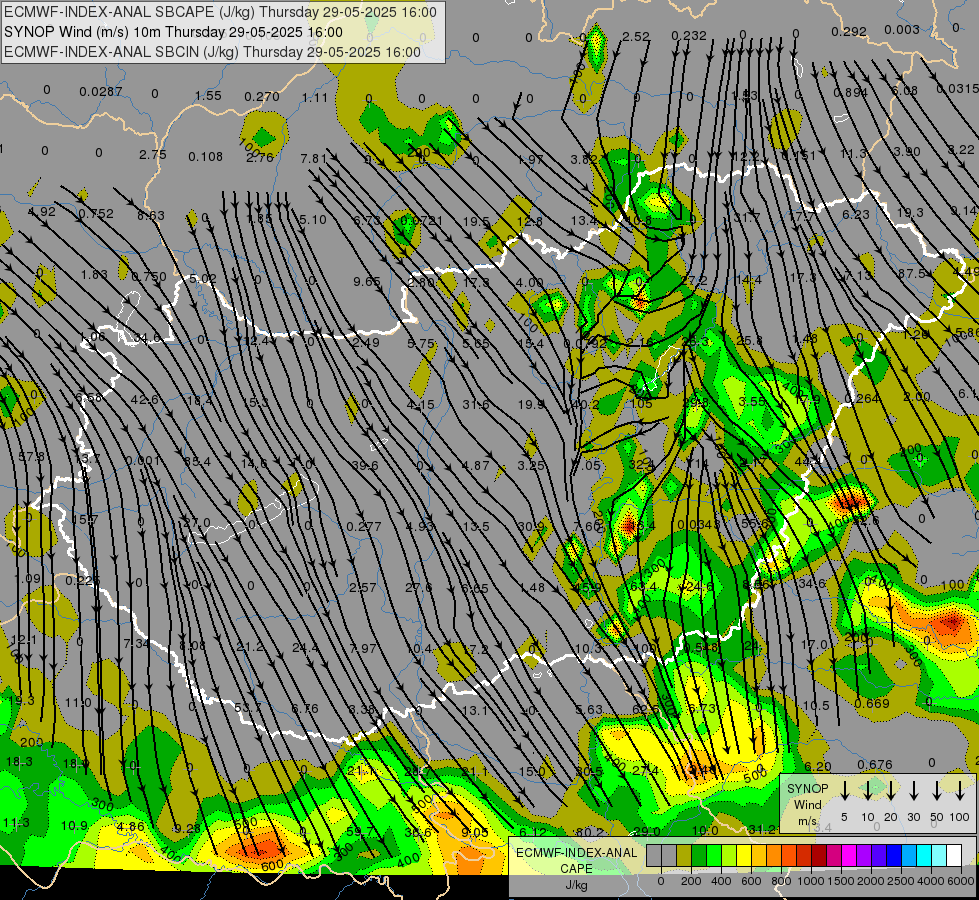Click the 50 m/s wind arrow in SYNOP legend
The image size is (979, 900).
[937, 791]
